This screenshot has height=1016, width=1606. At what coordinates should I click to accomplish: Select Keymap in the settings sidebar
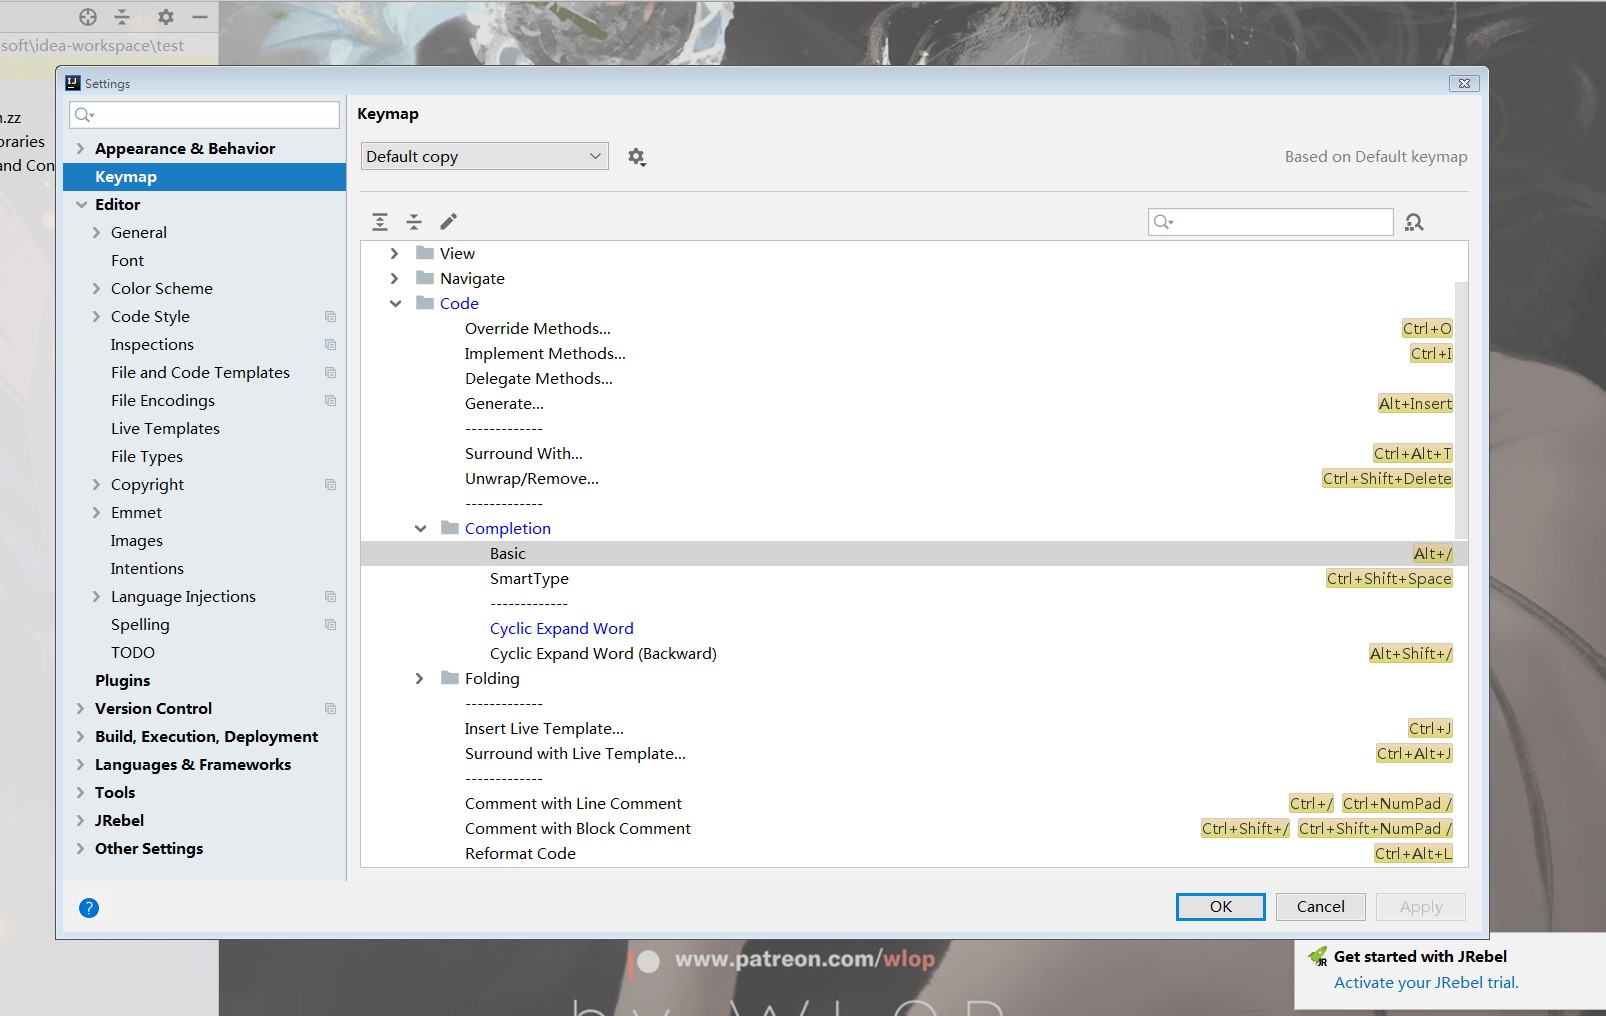coord(204,177)
